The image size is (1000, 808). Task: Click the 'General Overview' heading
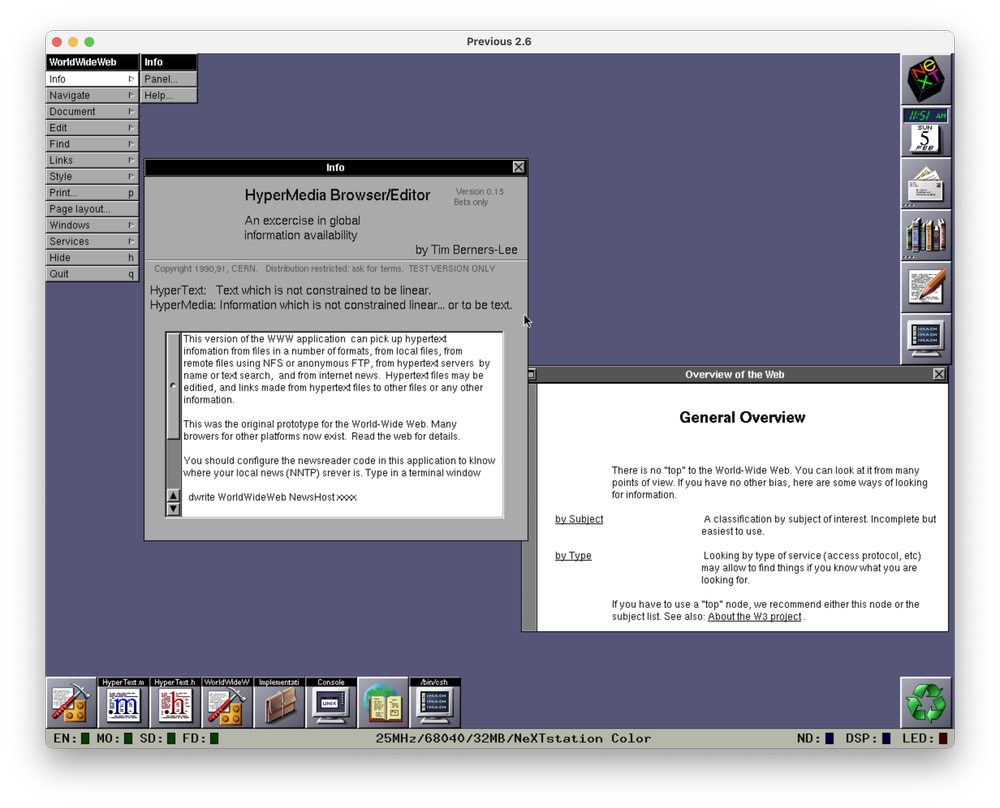[742, 417]
